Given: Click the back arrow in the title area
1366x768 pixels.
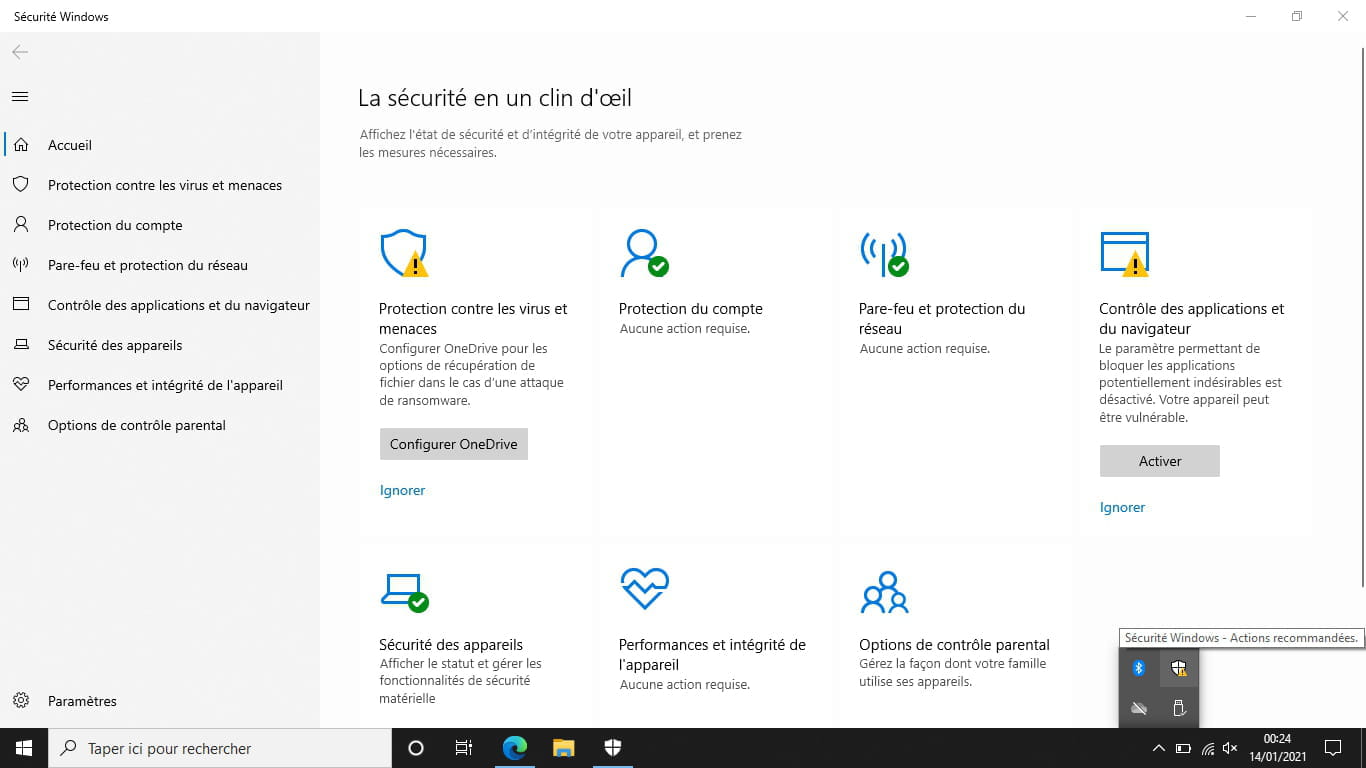Looking at the screenshot, I should pos(20,52).
